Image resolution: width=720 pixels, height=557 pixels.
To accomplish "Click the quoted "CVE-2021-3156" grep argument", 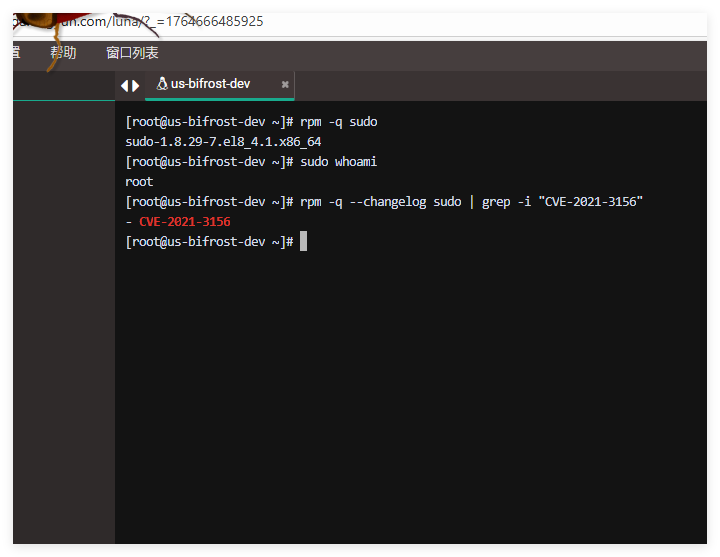I will (x=591, y=202).
